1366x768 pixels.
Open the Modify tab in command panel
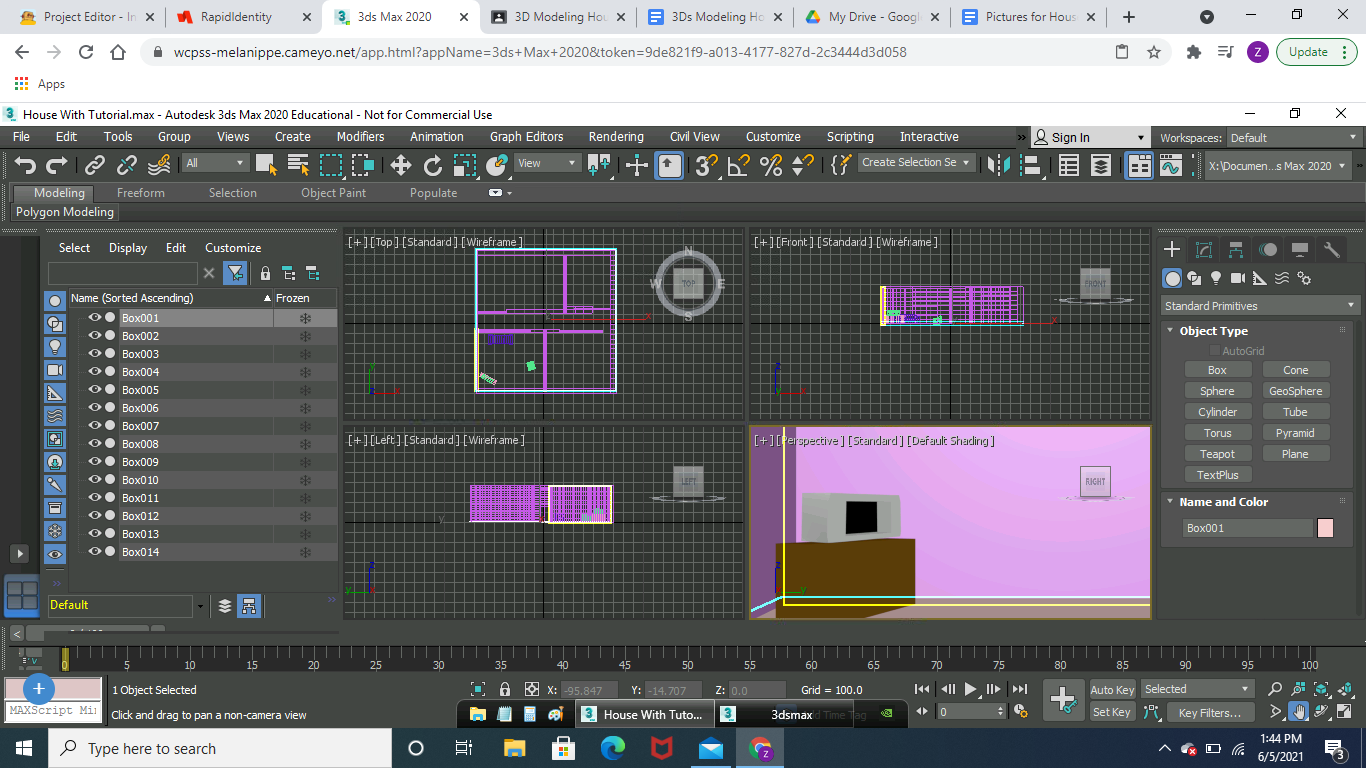[1204, 249]
